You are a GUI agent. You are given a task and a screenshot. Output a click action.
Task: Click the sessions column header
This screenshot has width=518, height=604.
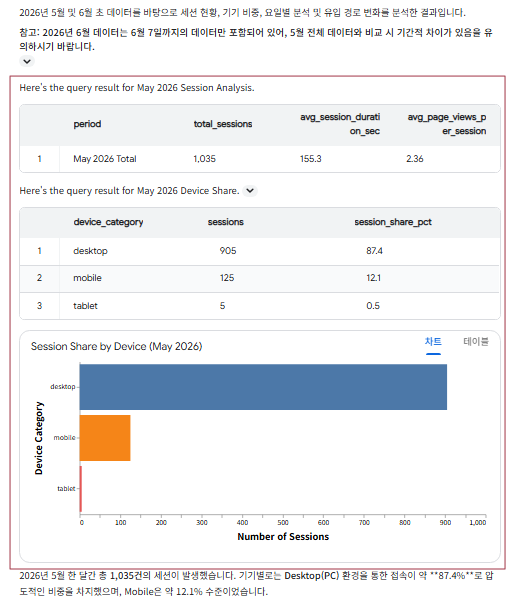tap(226, 222)
